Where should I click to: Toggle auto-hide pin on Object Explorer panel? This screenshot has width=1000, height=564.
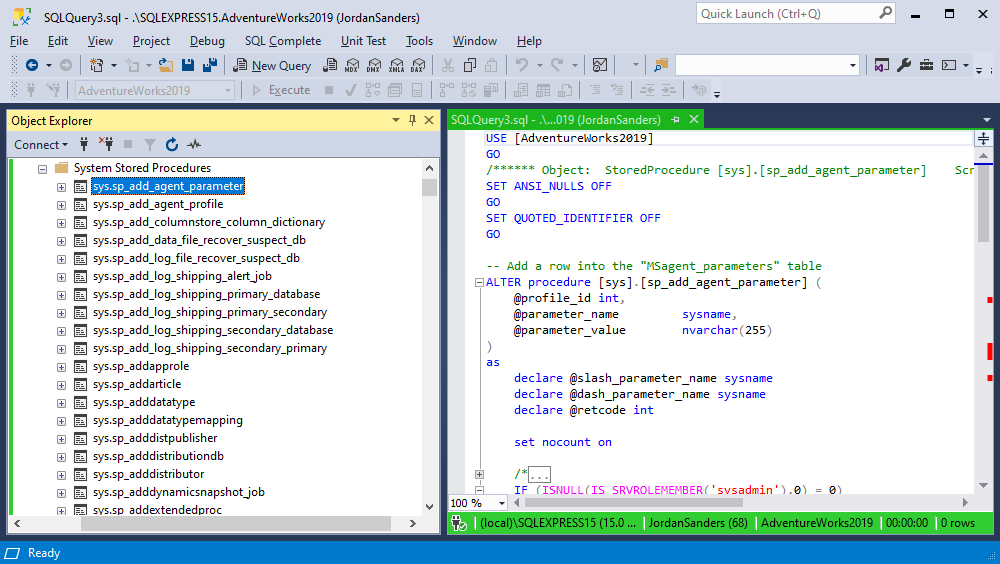tap(413, 120)
